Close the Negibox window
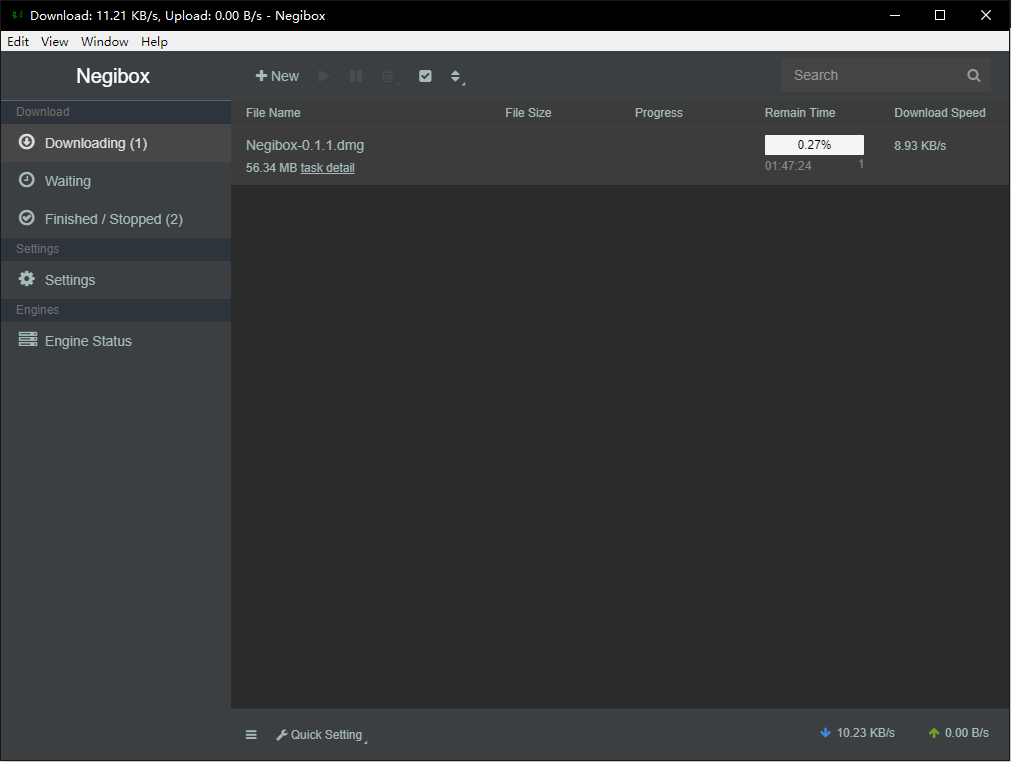Image resolution: width=1011 pixels, height=762 pixels. point(986,15)
